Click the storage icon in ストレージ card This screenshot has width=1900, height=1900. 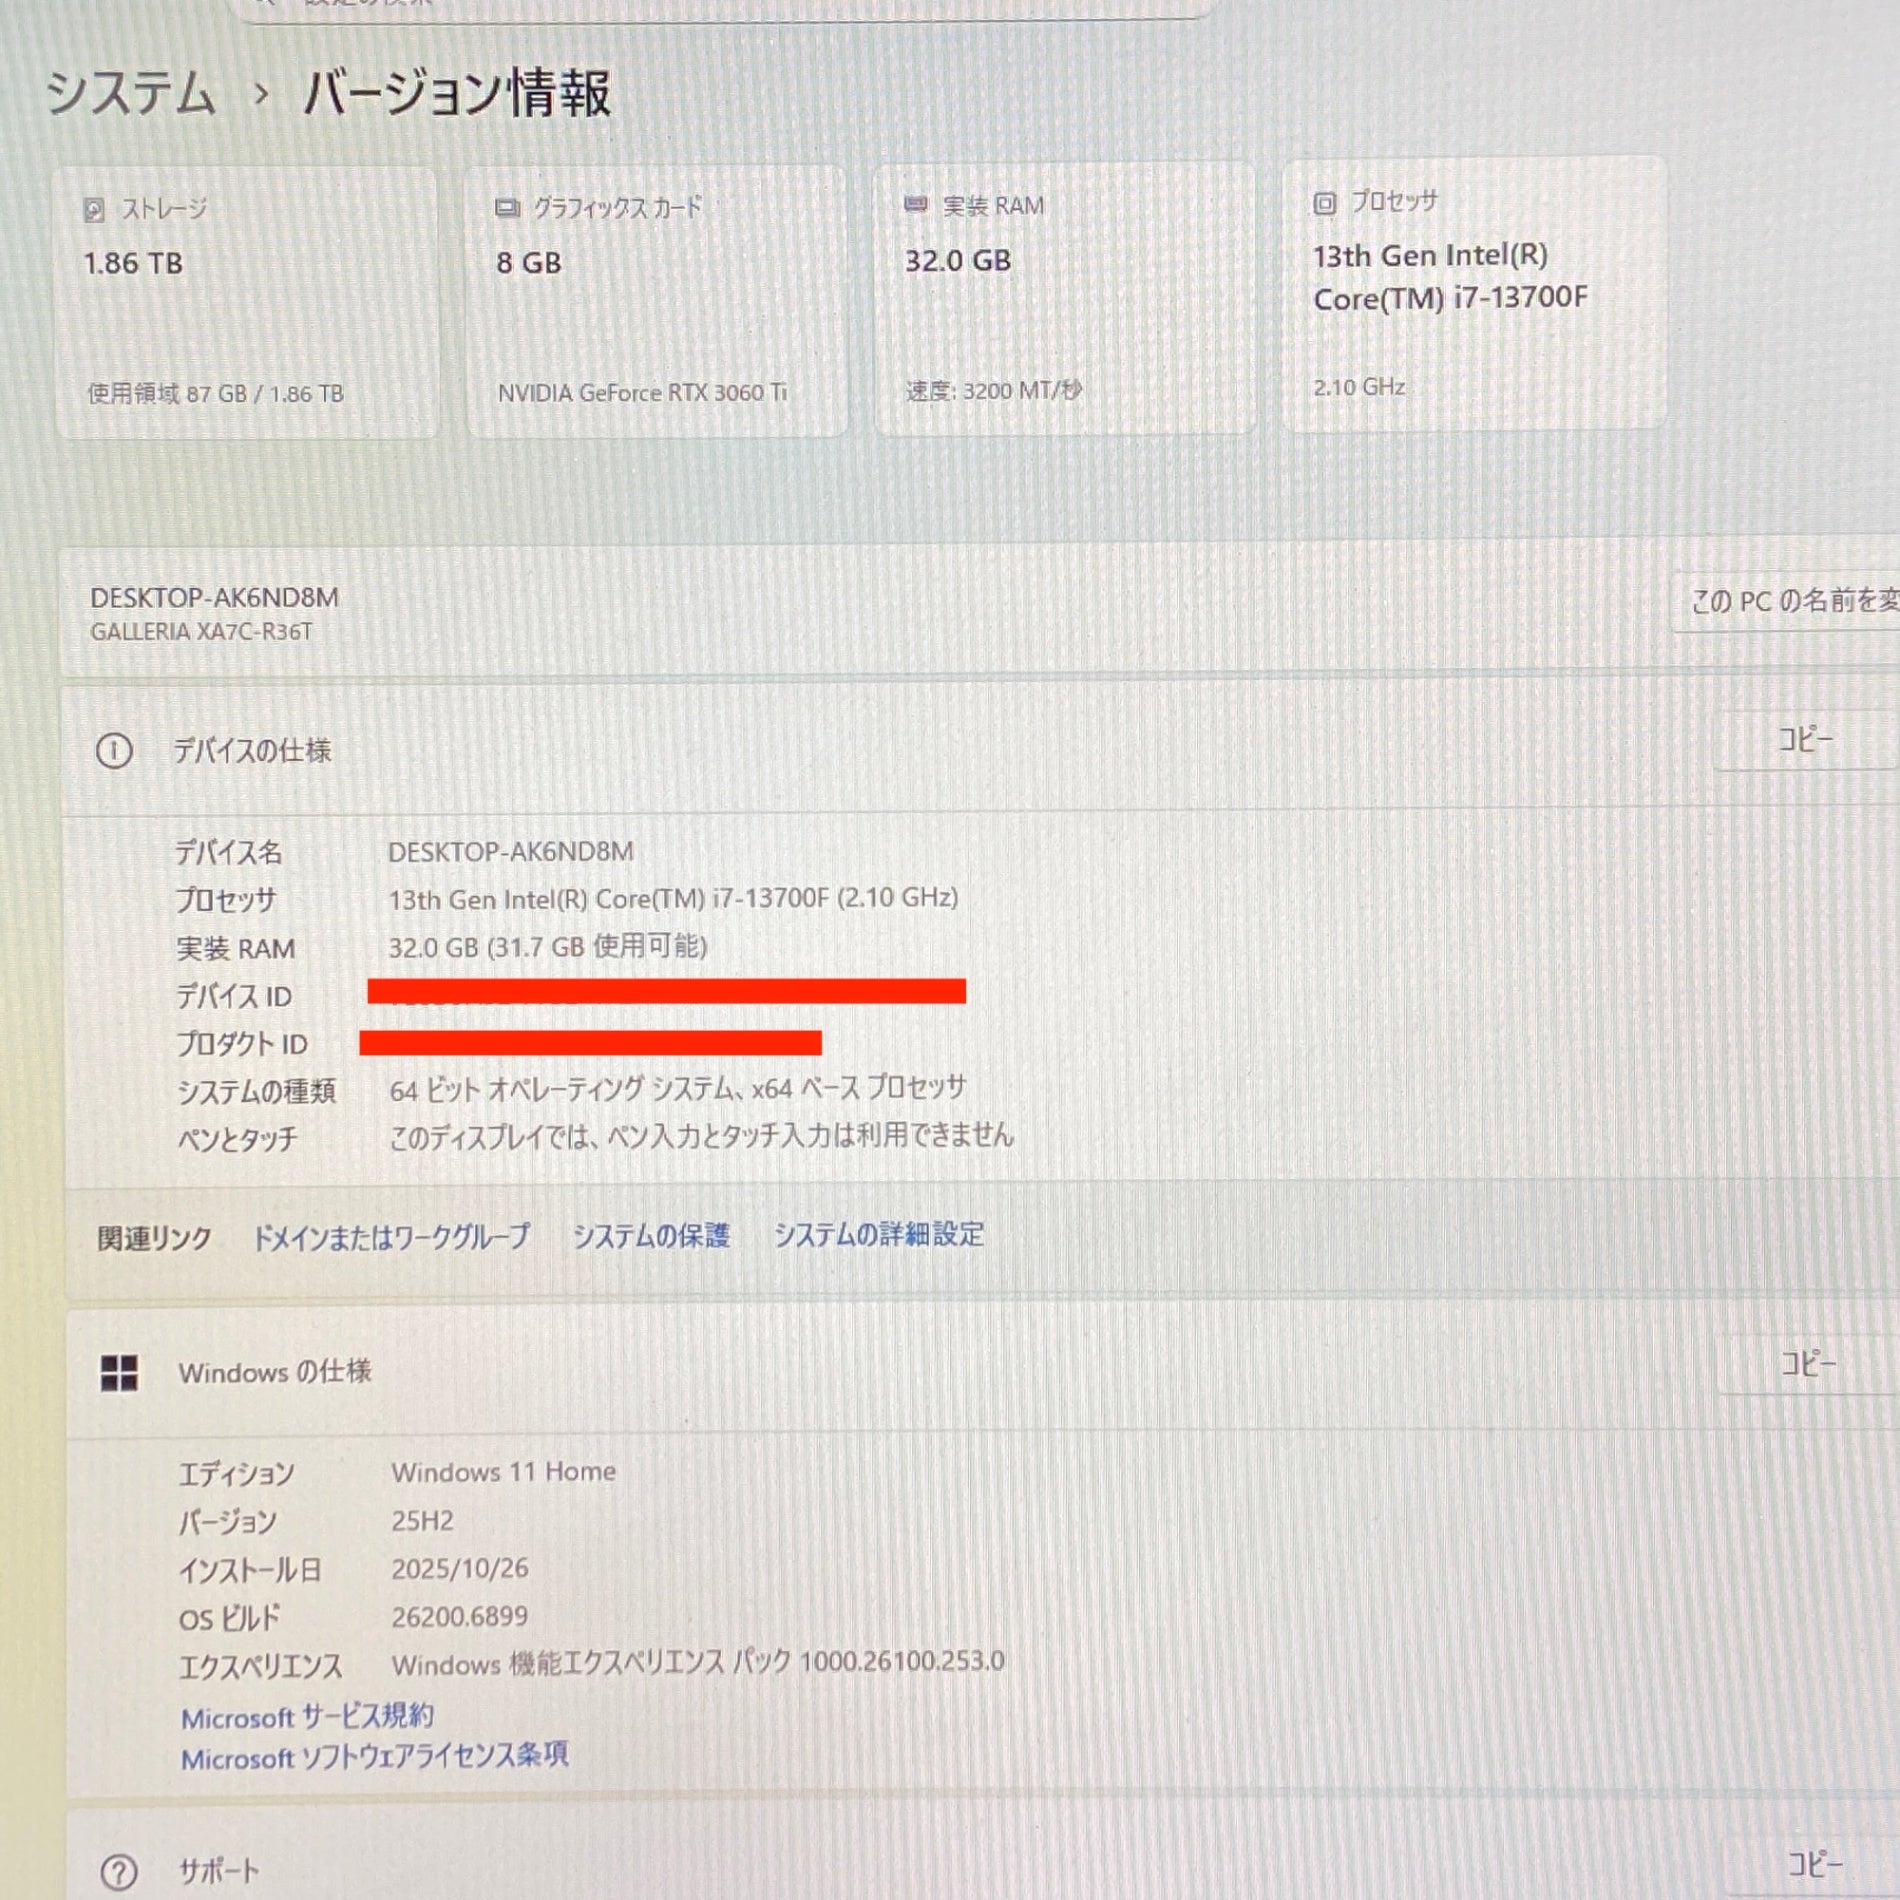[94, 209]
